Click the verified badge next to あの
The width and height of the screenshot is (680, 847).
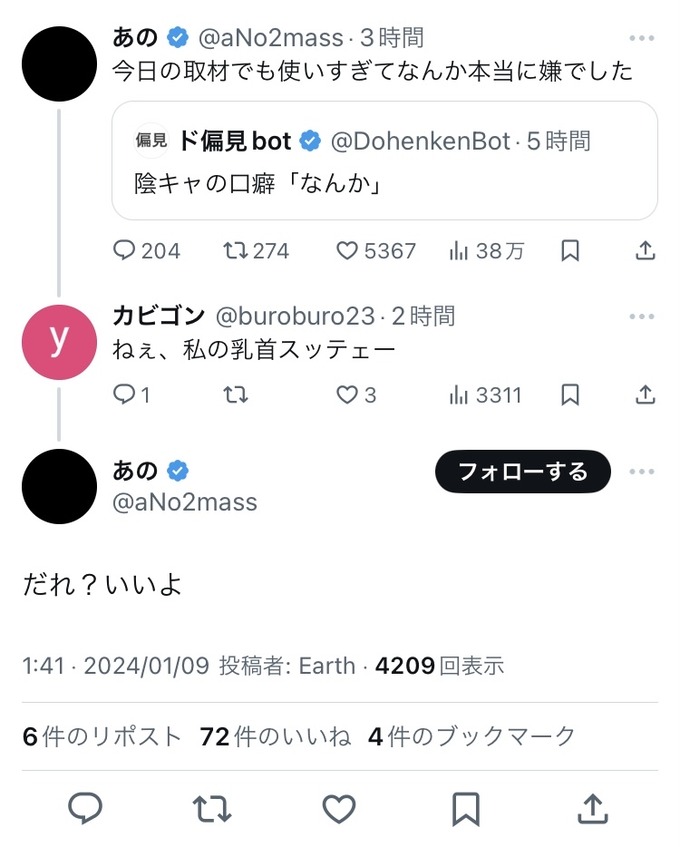click(177, 37)
